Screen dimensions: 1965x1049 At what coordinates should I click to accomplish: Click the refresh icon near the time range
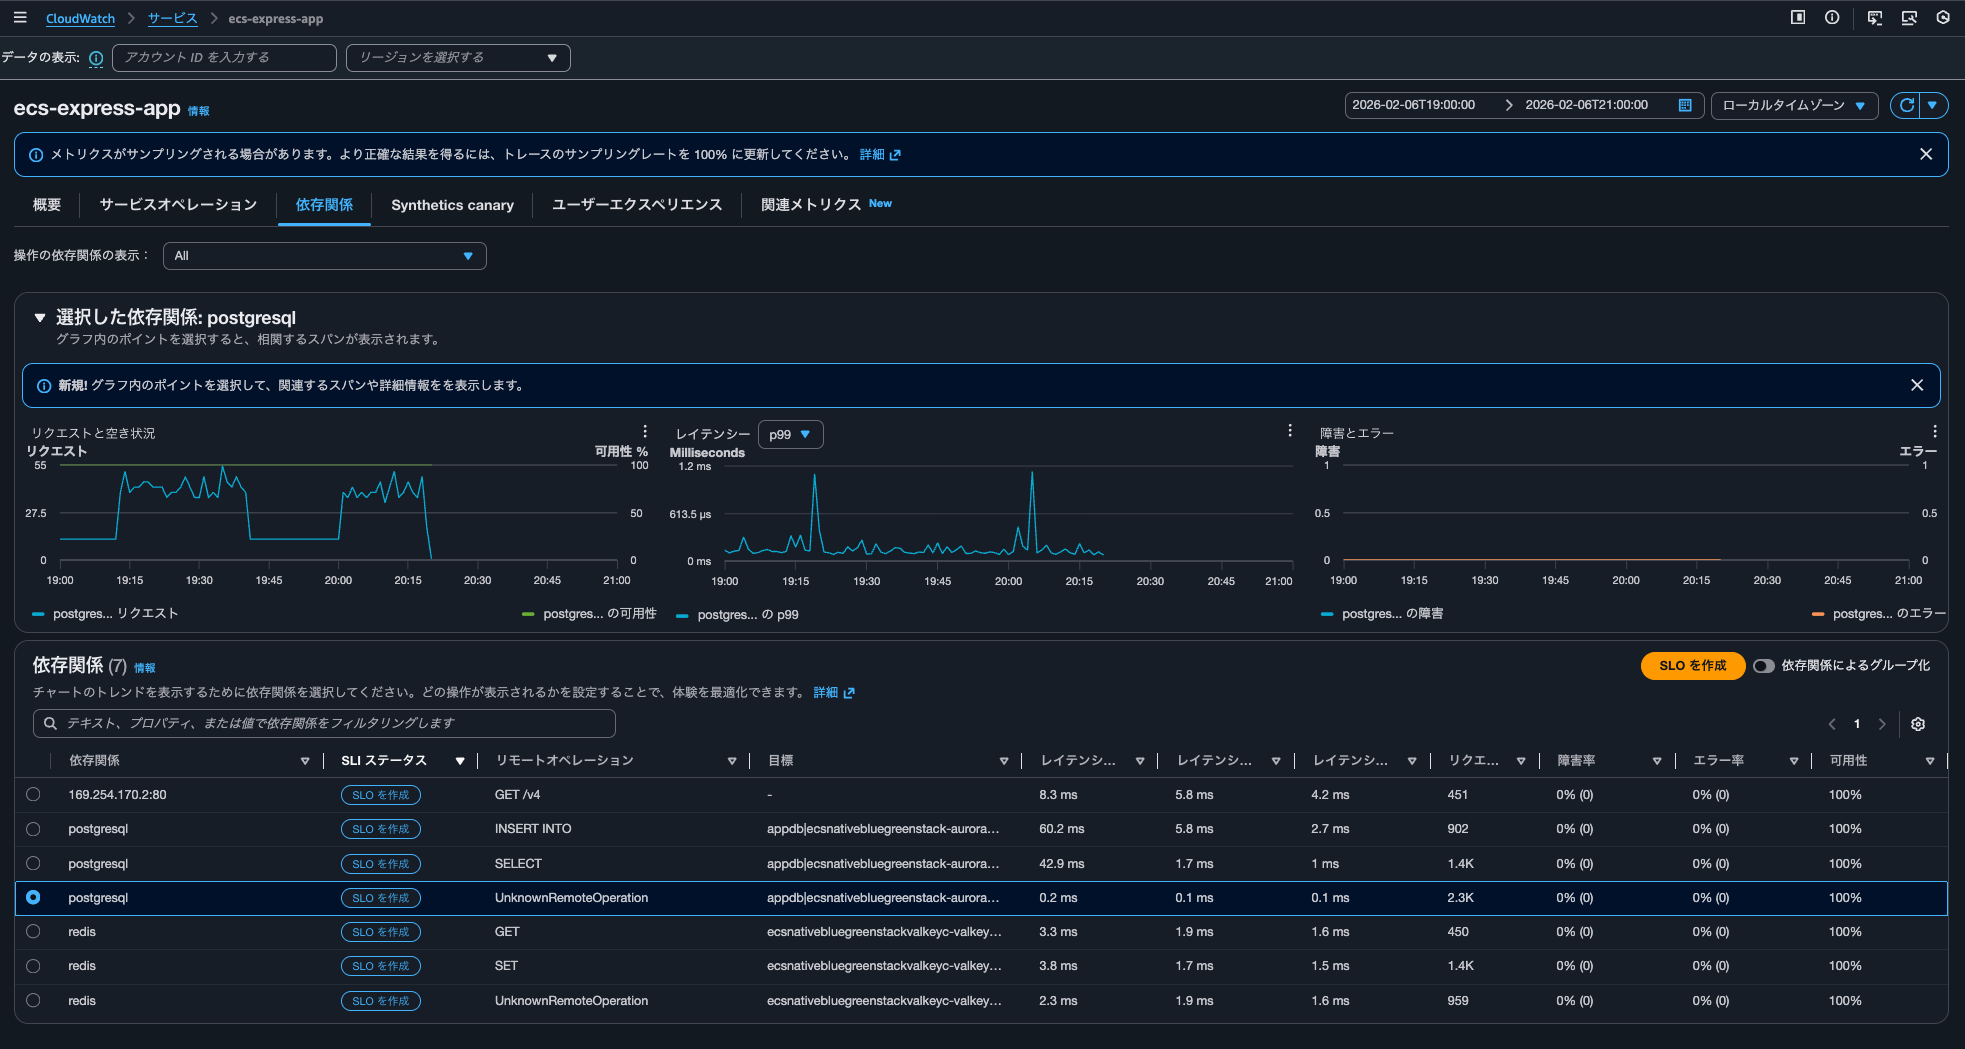1907,105
